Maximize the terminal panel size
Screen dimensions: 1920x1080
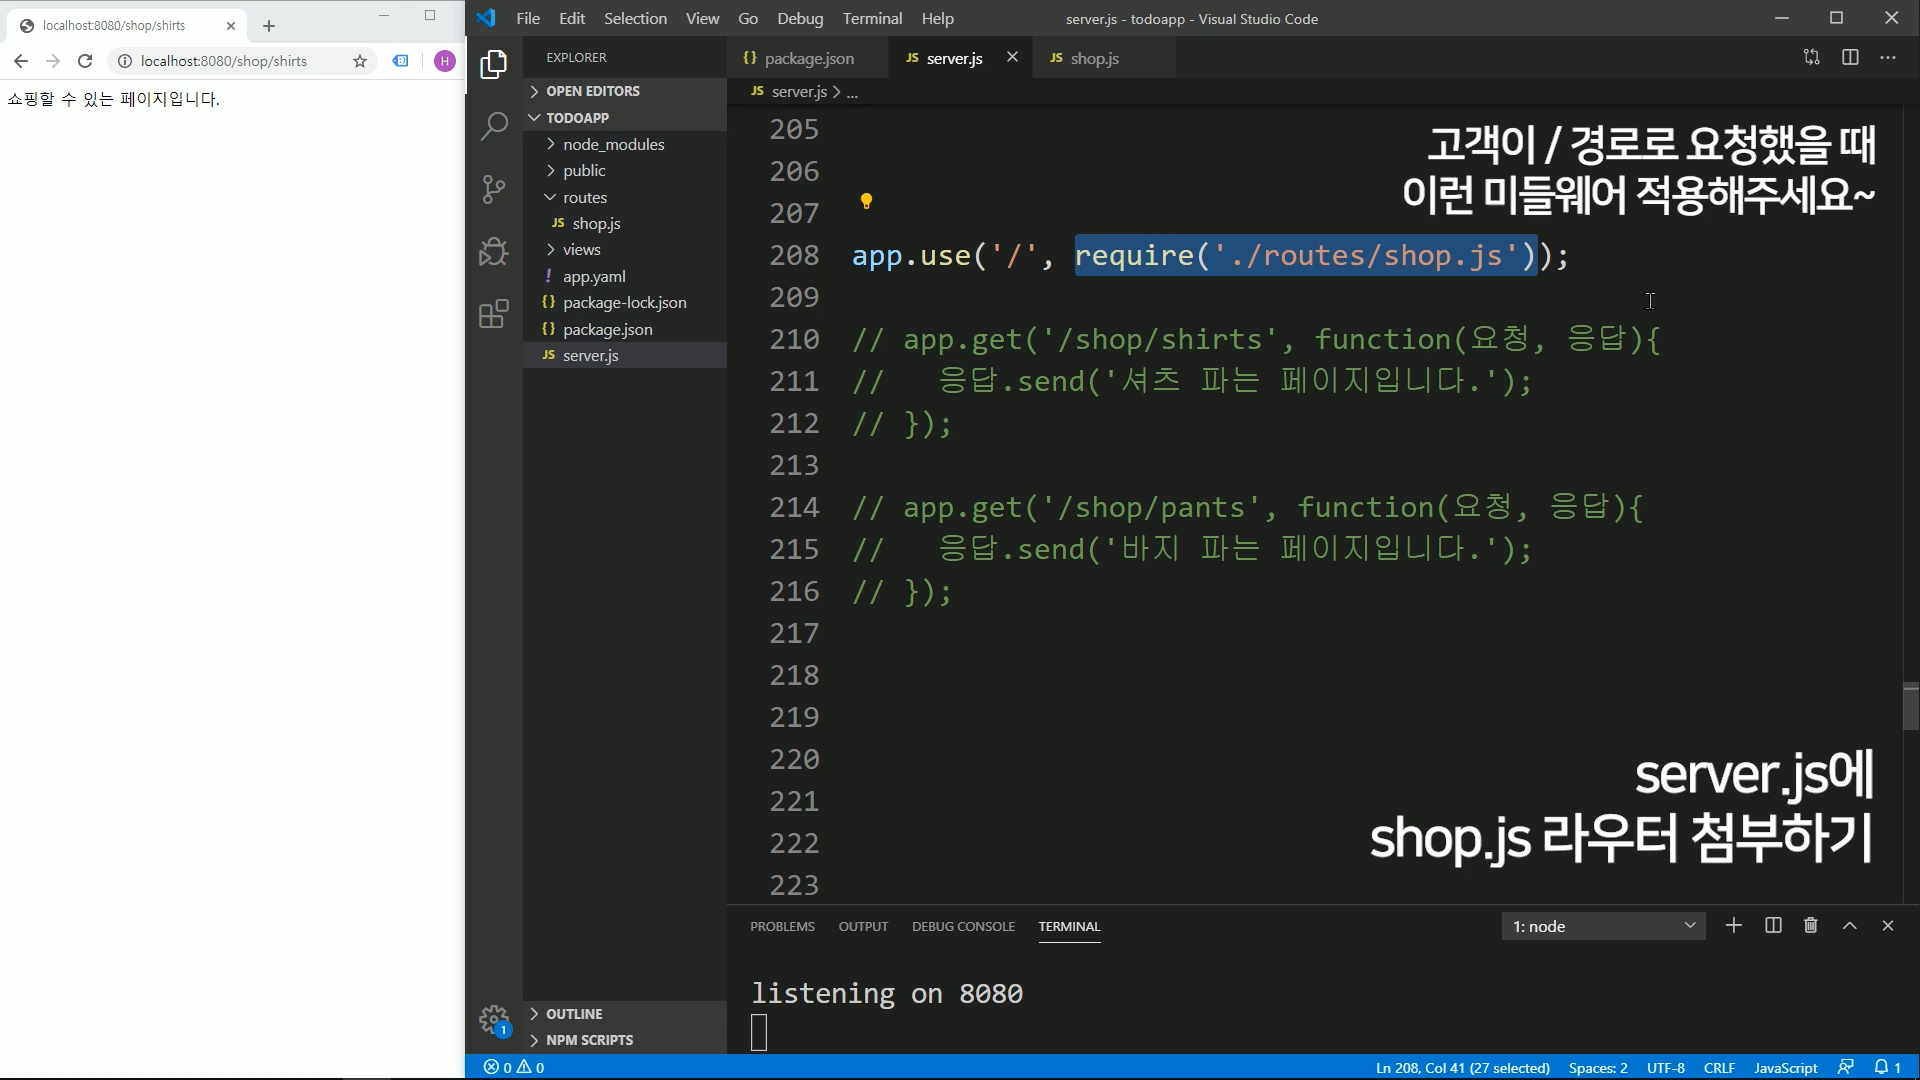[1849, 926]
